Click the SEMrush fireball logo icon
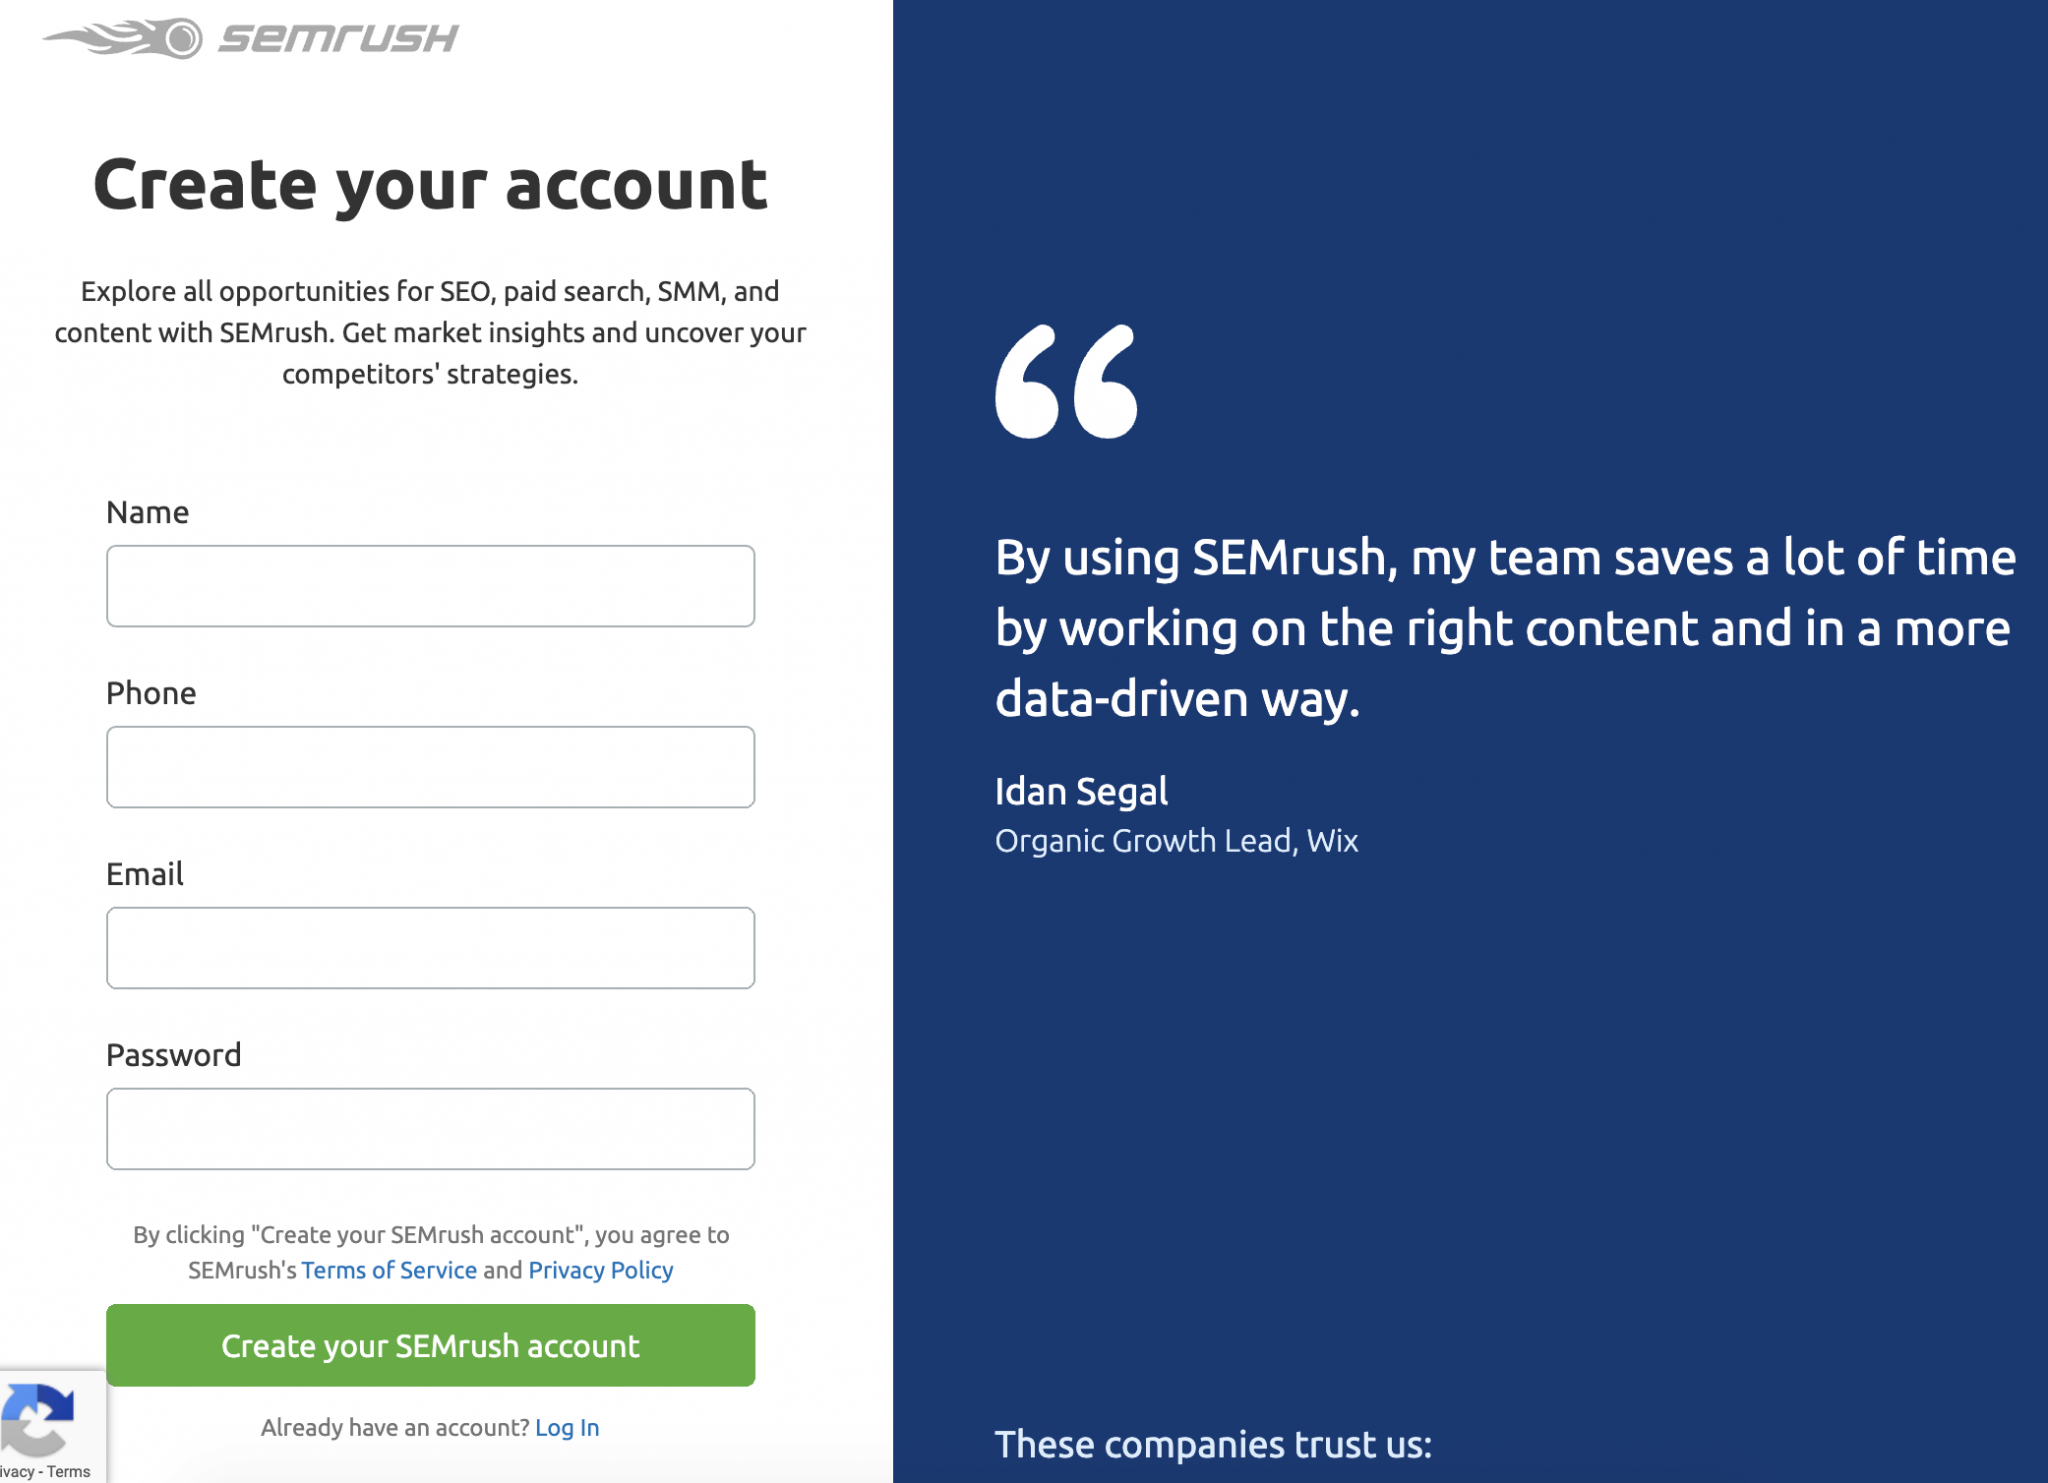 122,38
